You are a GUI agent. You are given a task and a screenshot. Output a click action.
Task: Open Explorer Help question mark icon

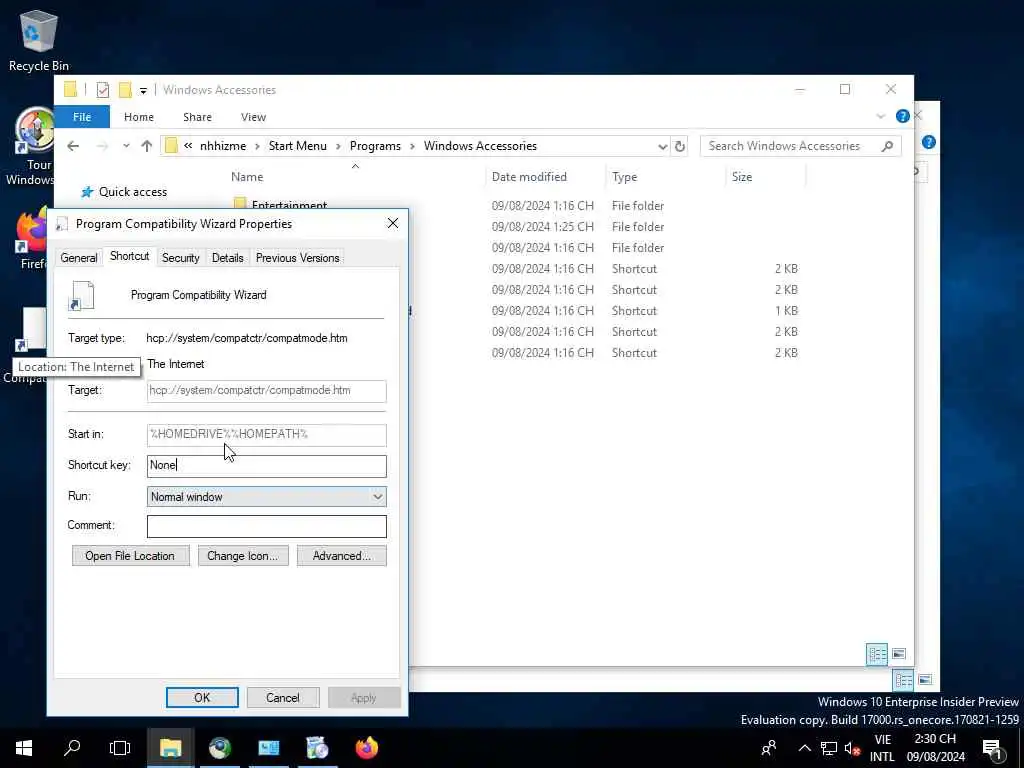(x=903, y=116)
